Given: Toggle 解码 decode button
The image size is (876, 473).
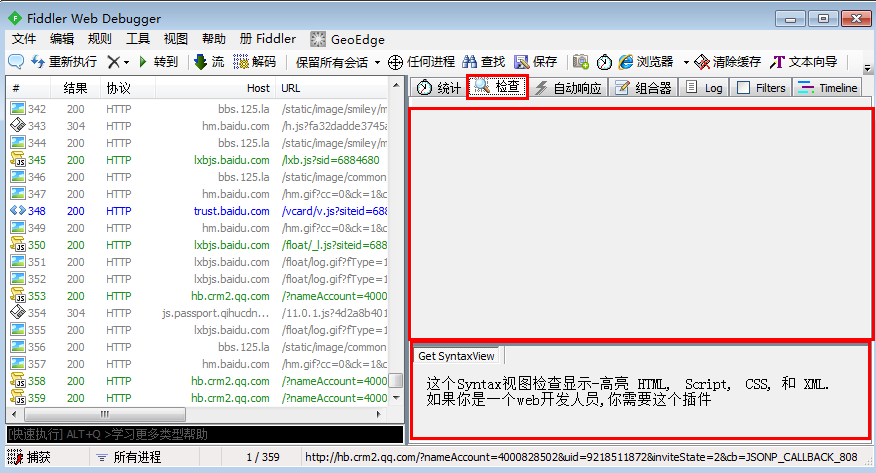Looking at the screenshot, I should (255, 61).
